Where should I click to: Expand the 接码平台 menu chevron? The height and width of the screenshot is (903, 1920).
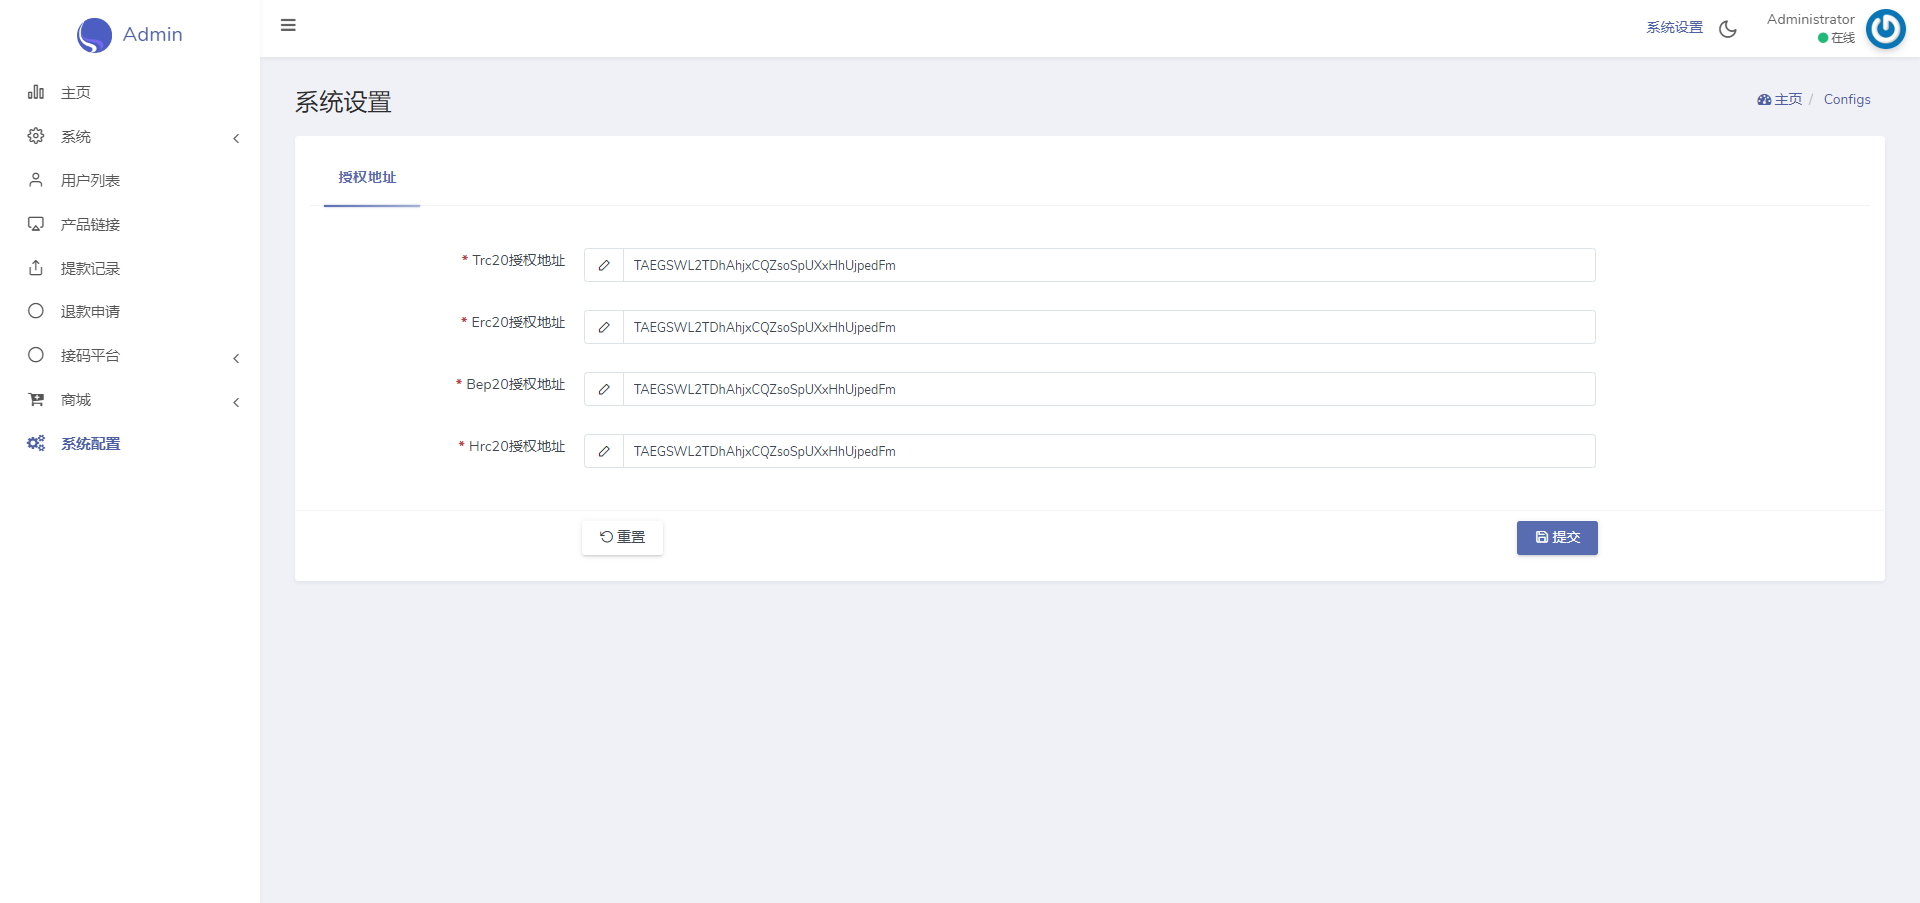pos(236,358)
